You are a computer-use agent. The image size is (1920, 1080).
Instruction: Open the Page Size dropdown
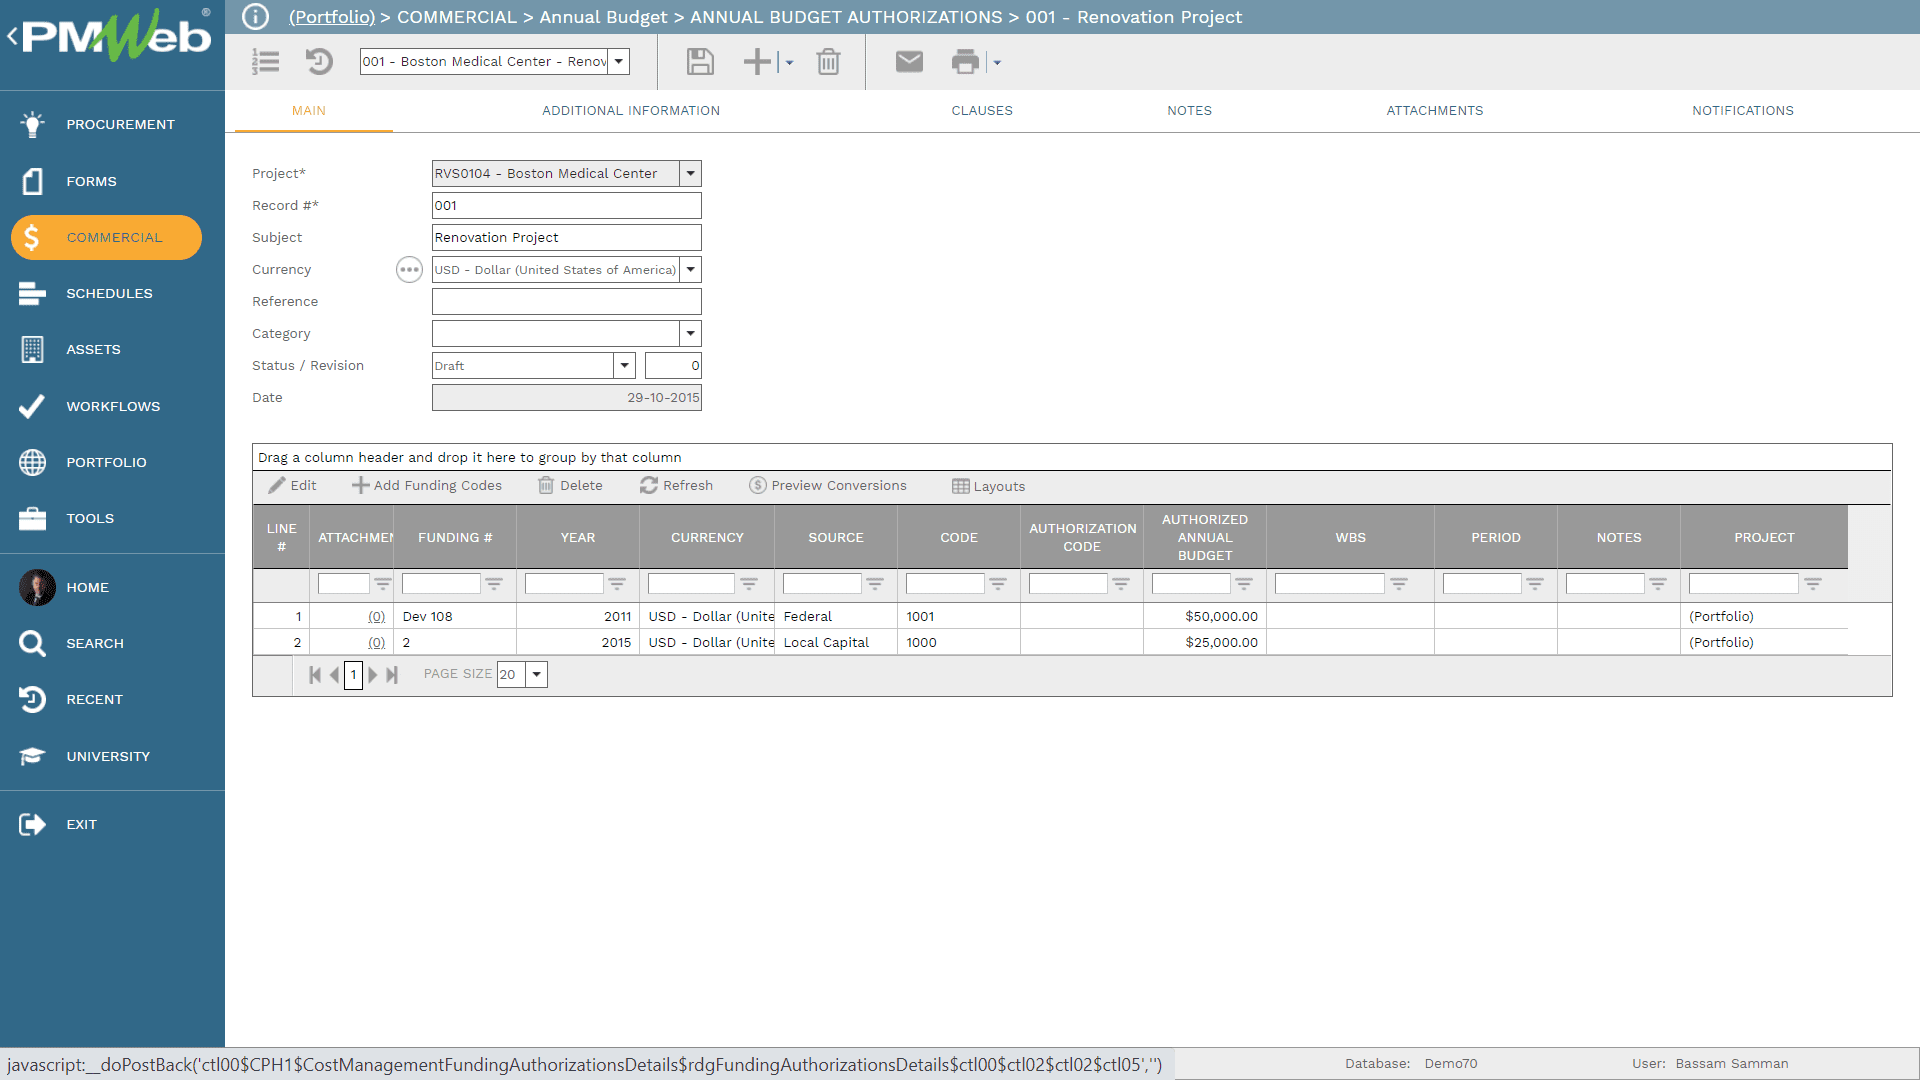537,674
